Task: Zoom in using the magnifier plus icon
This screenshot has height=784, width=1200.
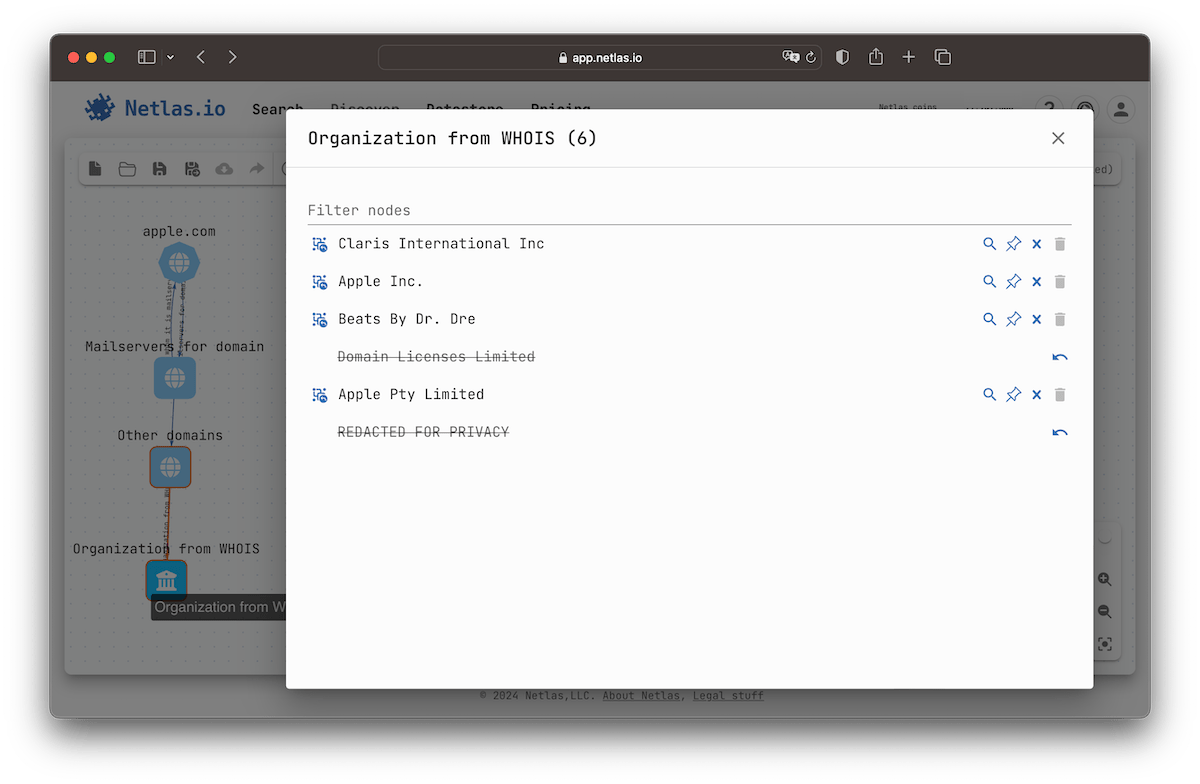Action: 1104,579
